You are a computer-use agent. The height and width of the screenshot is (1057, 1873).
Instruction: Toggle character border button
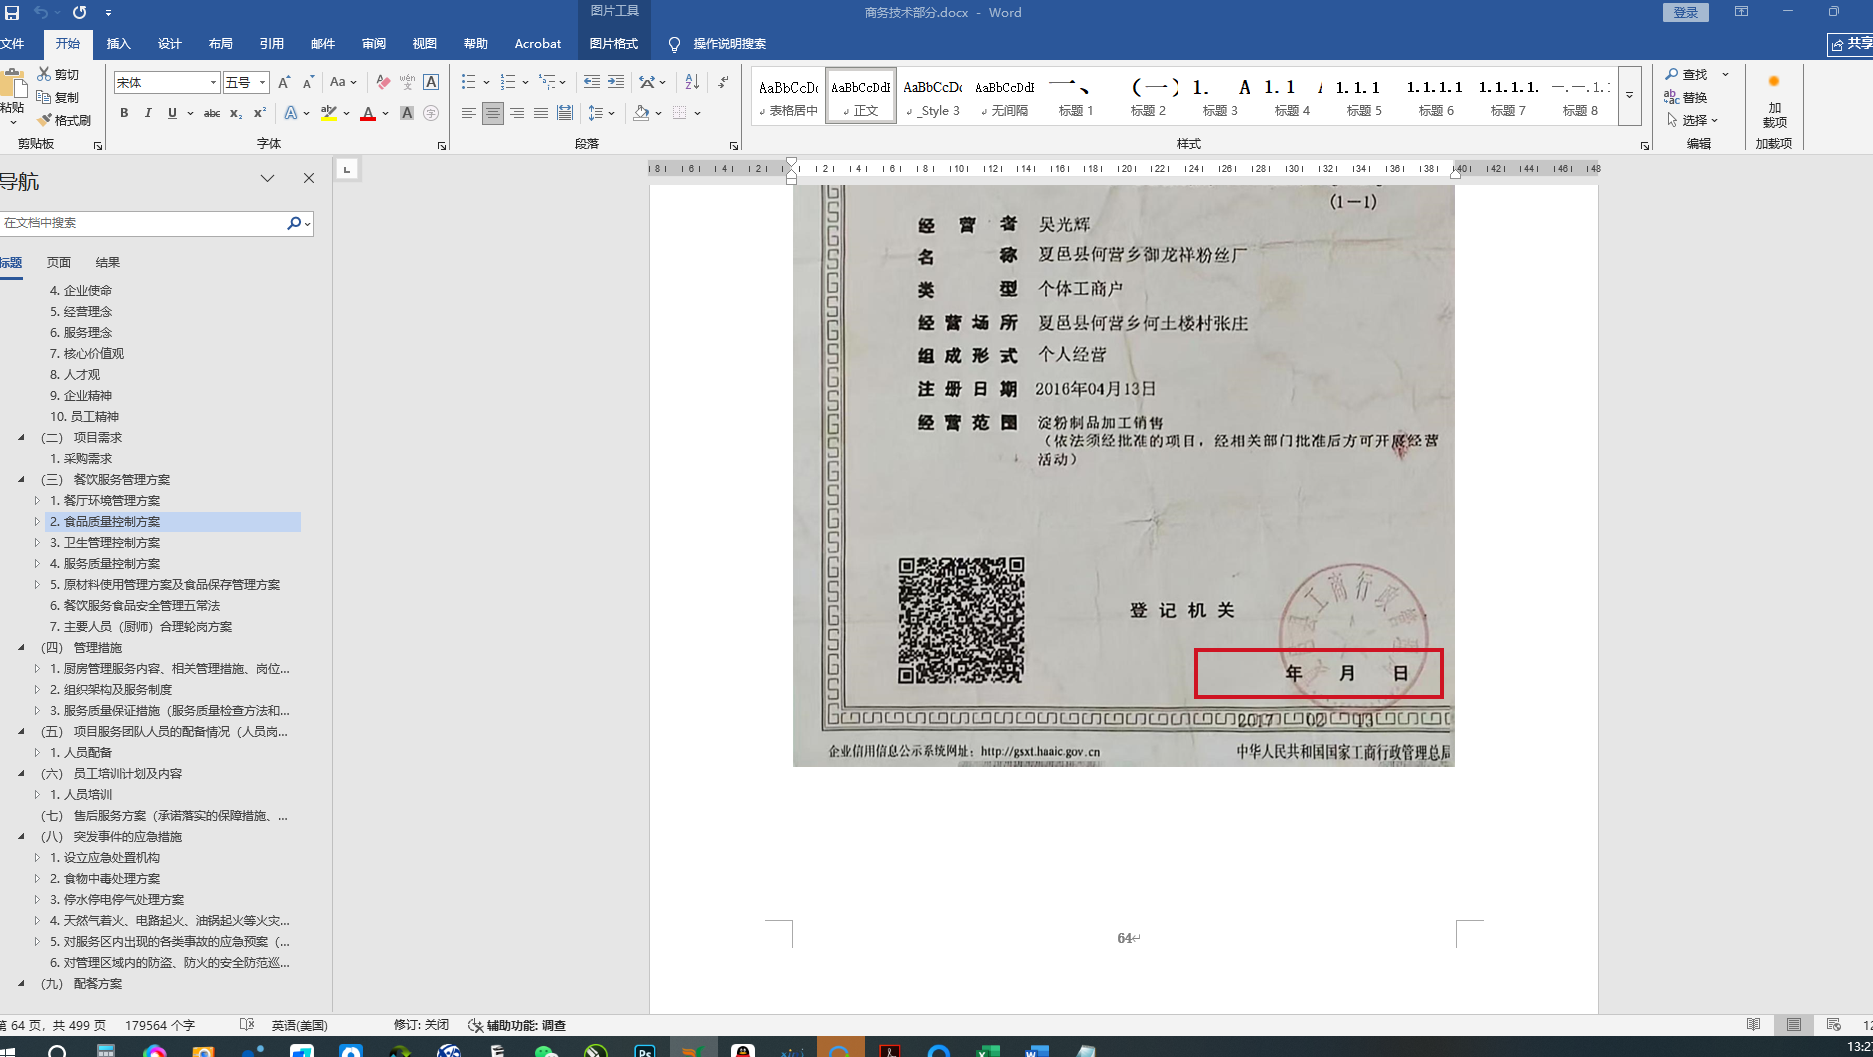click(x=431, y=82)
